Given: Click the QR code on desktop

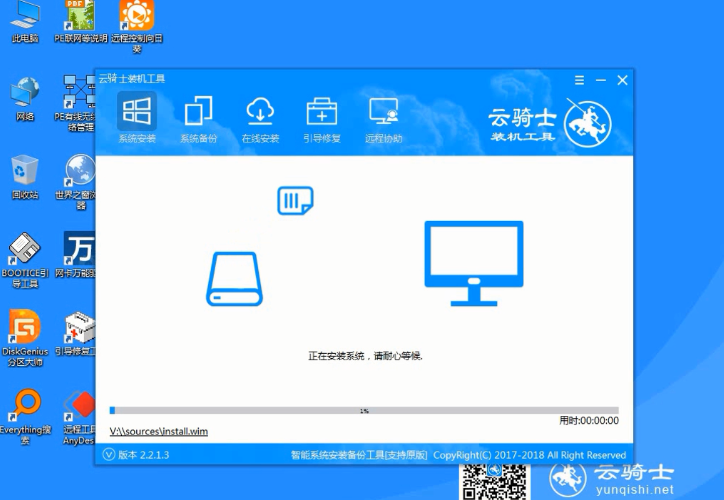Looking at the screenshot, I should coord(494,482).
